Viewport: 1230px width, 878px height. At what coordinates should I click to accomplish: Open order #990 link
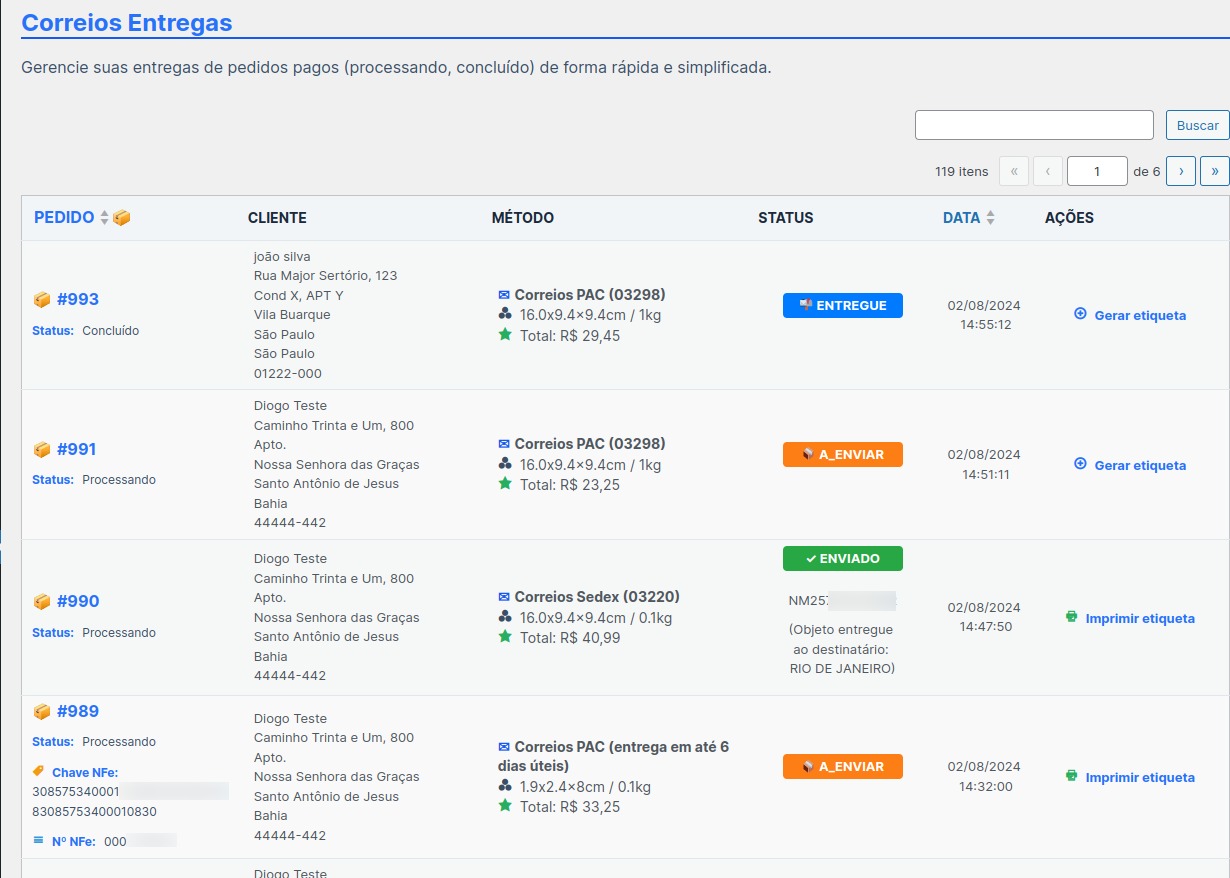pos(78,601)
